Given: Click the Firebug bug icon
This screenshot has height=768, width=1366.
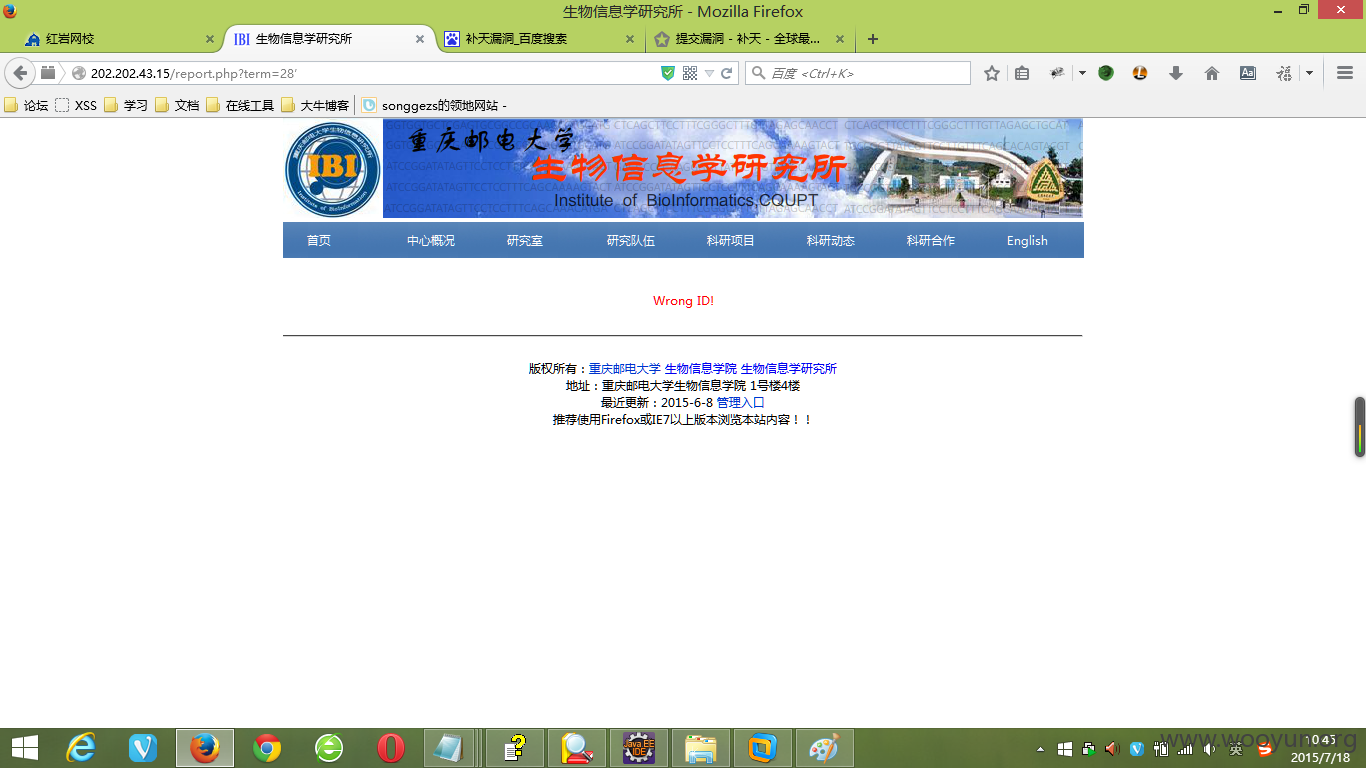Looking at the screenshot, I should (1057, 73).
